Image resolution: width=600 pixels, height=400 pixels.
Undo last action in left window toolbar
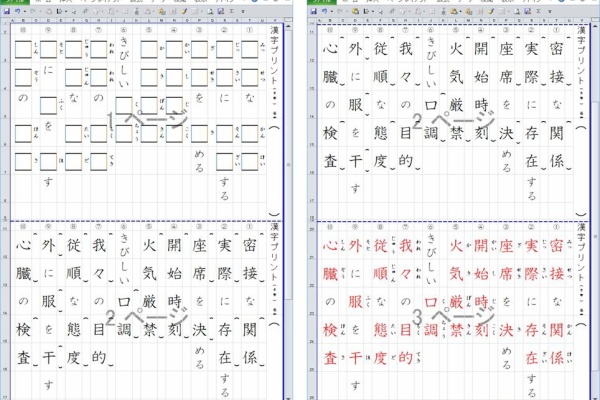coord(17,11)
